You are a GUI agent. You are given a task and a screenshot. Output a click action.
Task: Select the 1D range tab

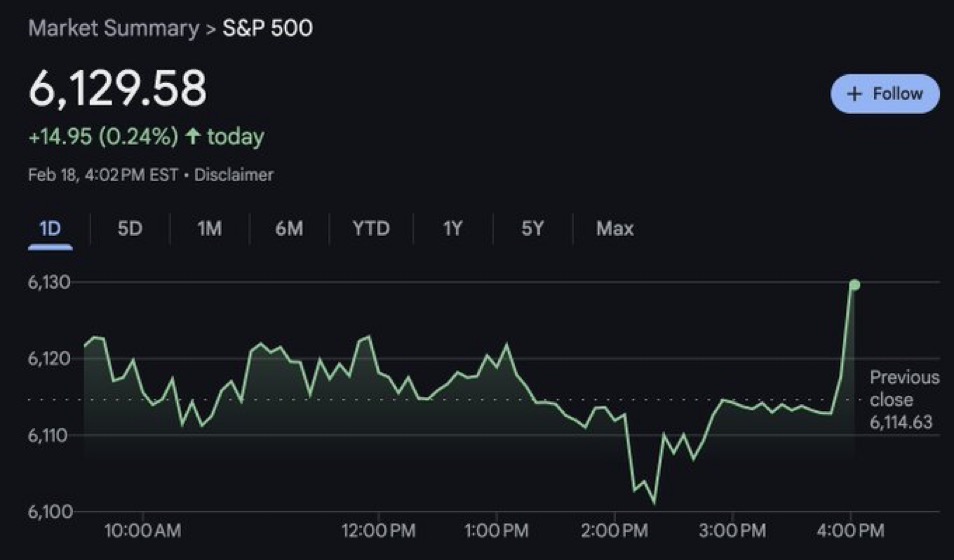(x=50, y=229)
